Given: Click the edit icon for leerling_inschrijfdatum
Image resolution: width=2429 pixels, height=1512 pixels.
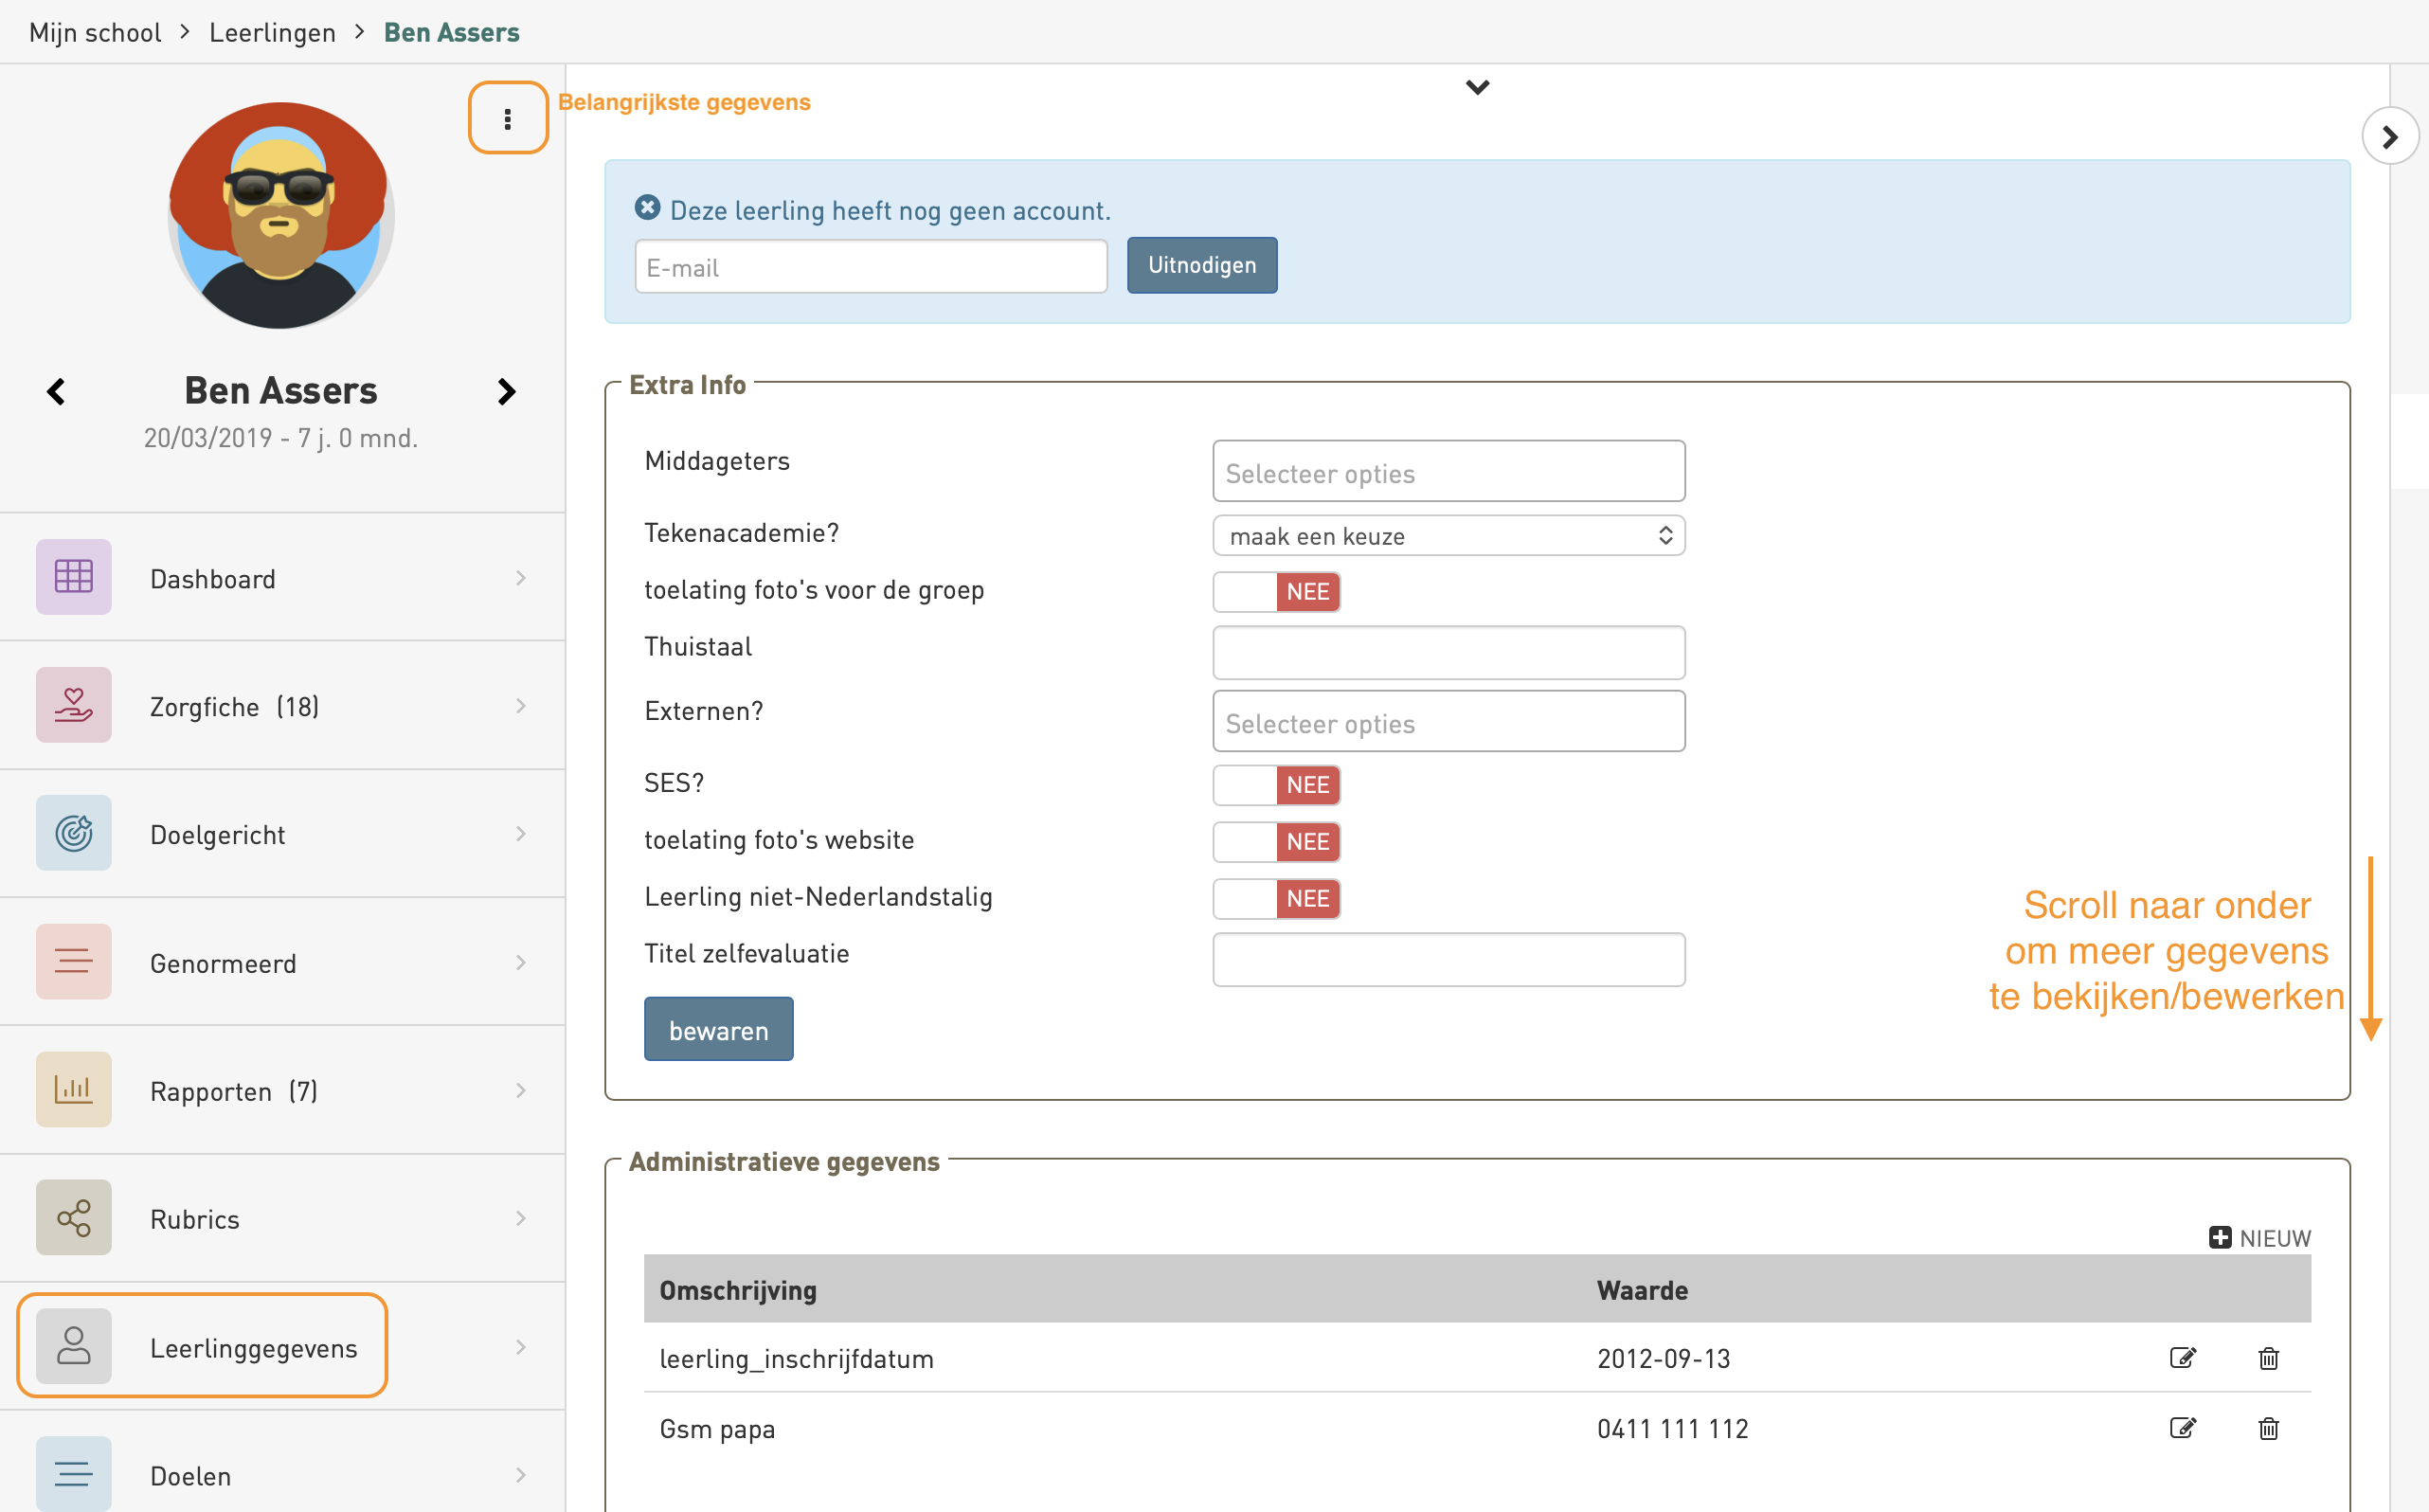Looking at the screenshot, I should (2182, 1357).
